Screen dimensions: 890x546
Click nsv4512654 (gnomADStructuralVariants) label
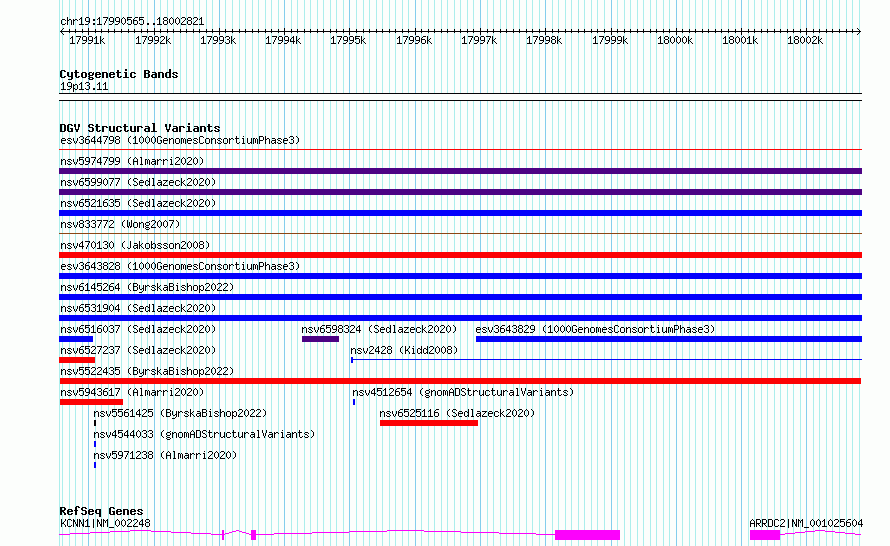[x=463, y=392]
